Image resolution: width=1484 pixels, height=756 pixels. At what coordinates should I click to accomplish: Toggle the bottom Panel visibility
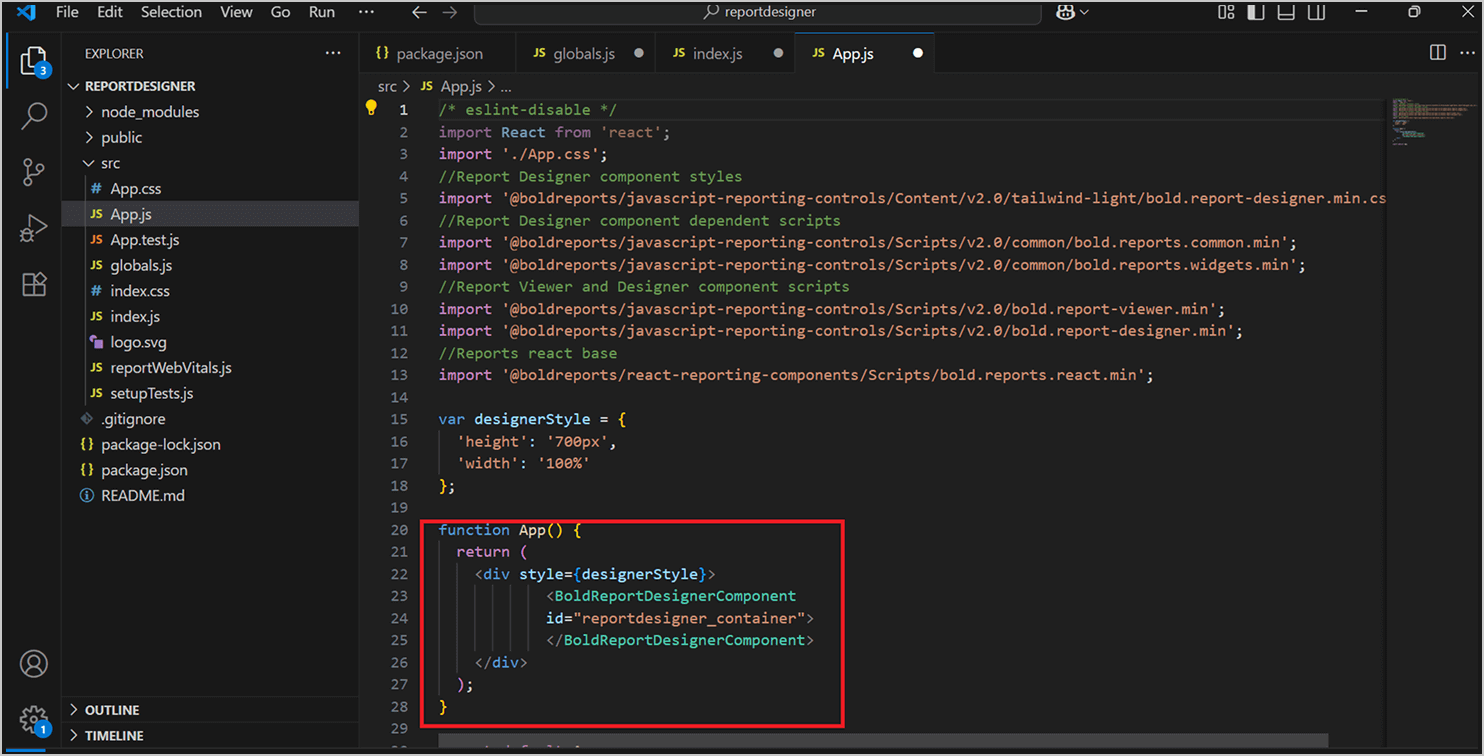point(1285,12)
